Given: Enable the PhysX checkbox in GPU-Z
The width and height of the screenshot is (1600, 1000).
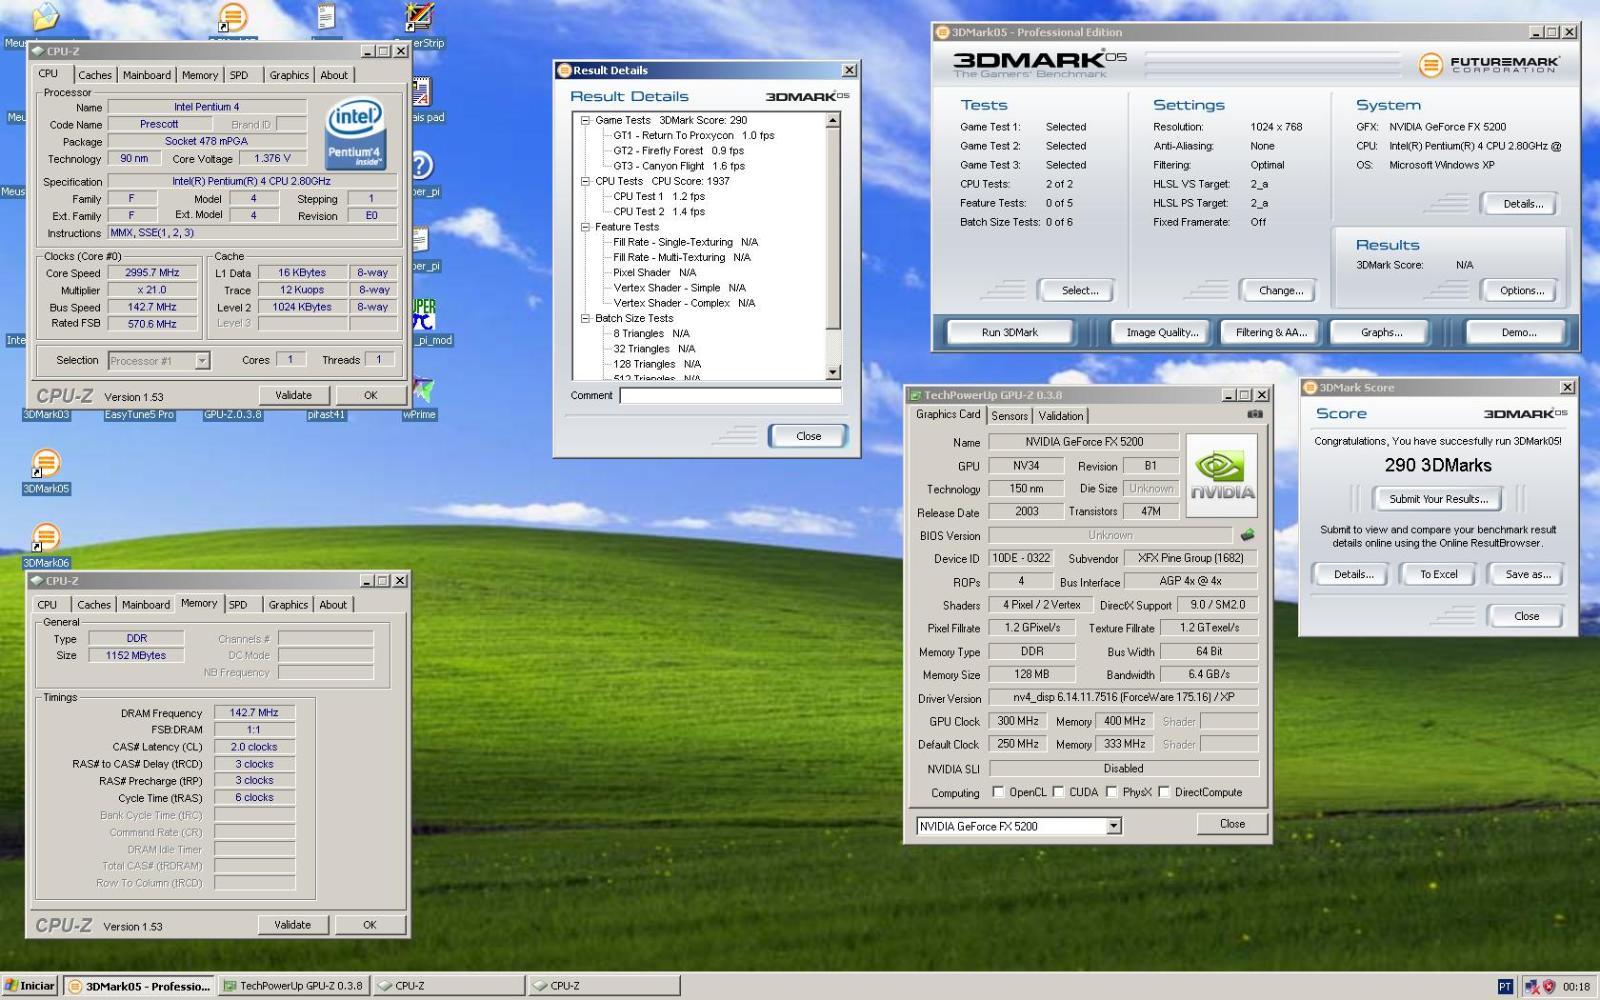Looking at the screenshot, I should (1111, 792).
